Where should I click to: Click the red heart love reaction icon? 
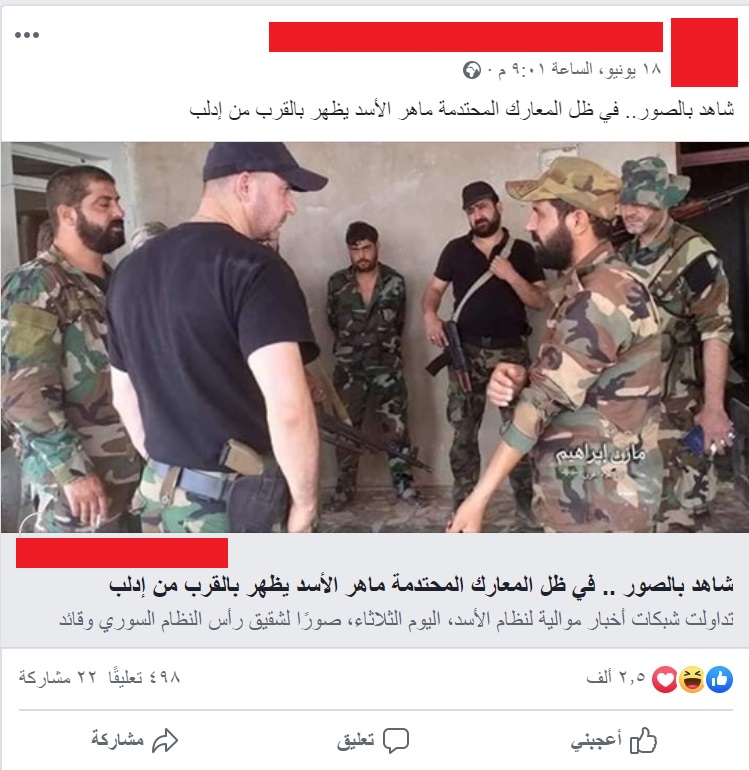pos(665,680)
